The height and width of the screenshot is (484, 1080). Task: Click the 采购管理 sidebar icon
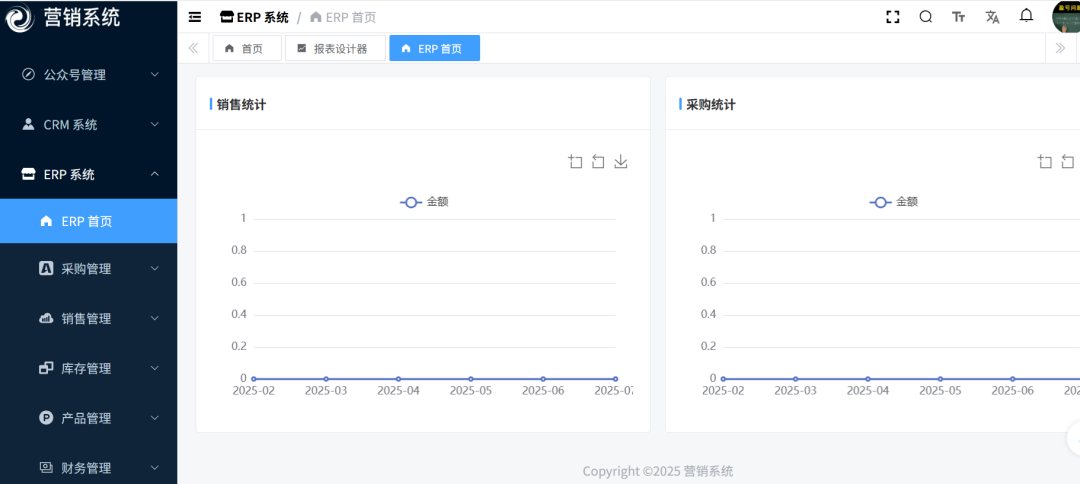[x=46, y=269]
